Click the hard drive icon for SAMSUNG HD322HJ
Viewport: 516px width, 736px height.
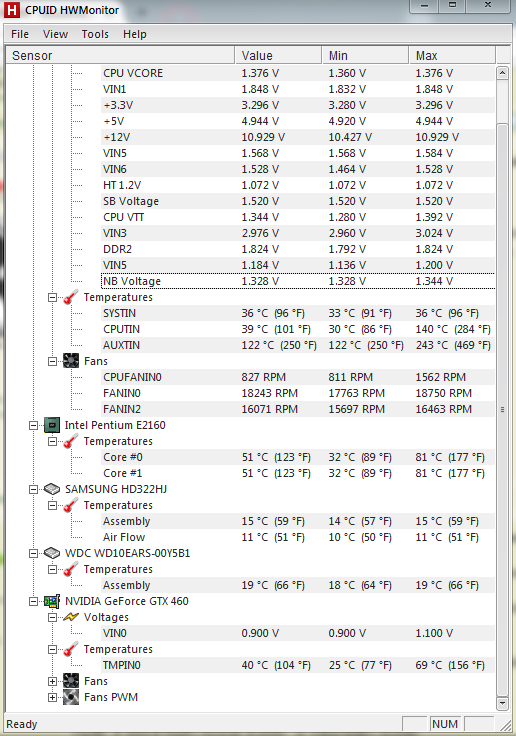(52, 489)
